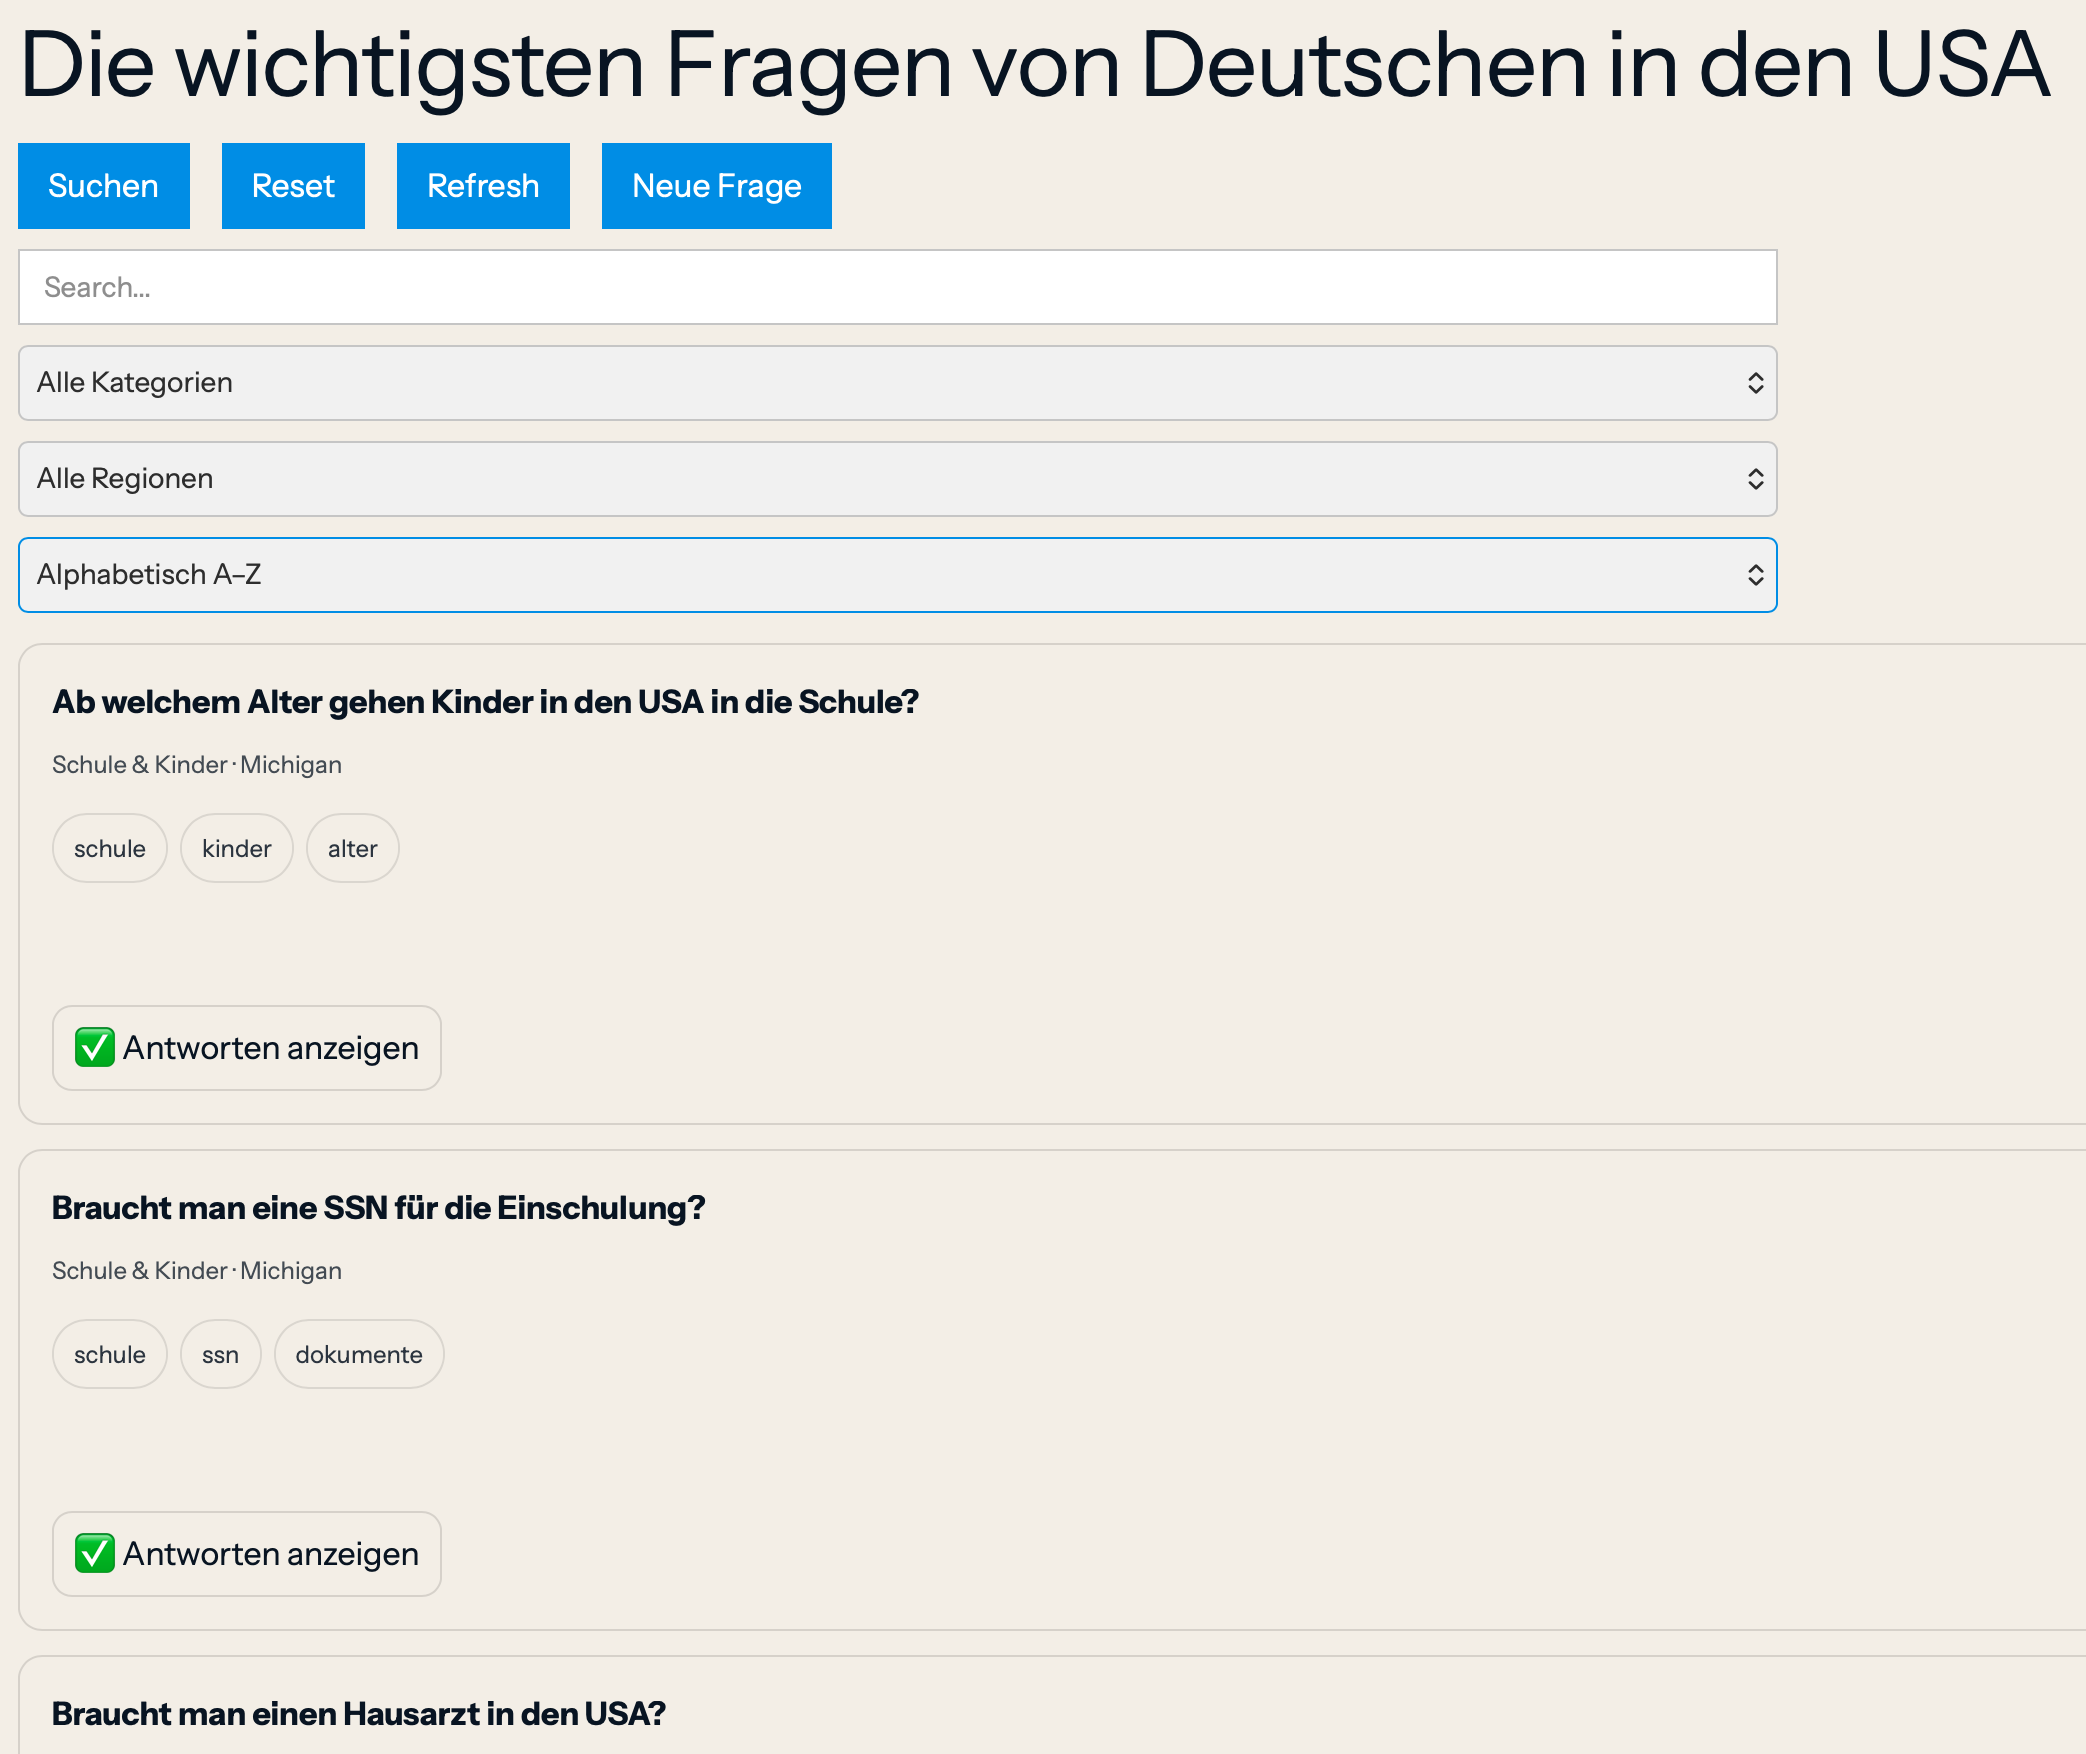Open the question 'Braucht man einen Hausarzt in den USA'
The width and height of the screenshot is (2086, 1754).
click(358, 1712)
